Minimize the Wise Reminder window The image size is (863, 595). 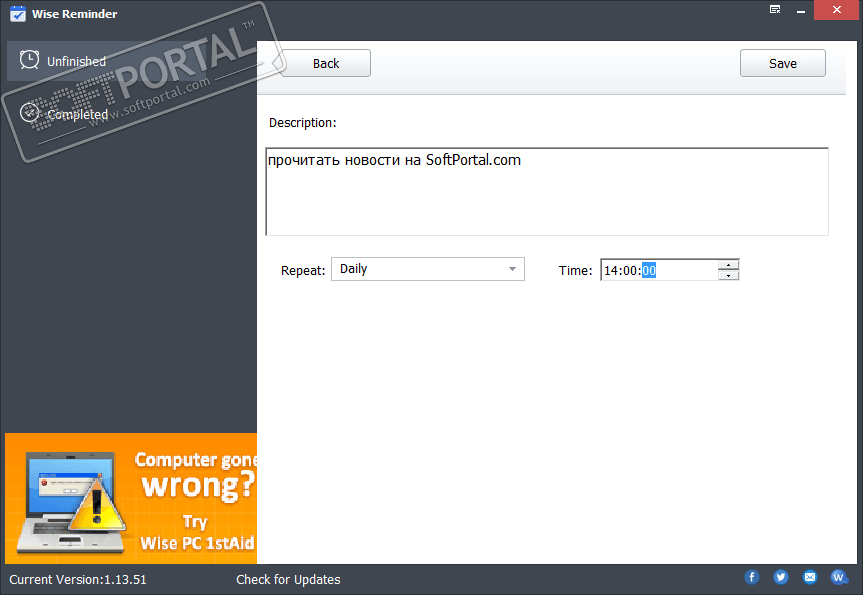point(801,10)
